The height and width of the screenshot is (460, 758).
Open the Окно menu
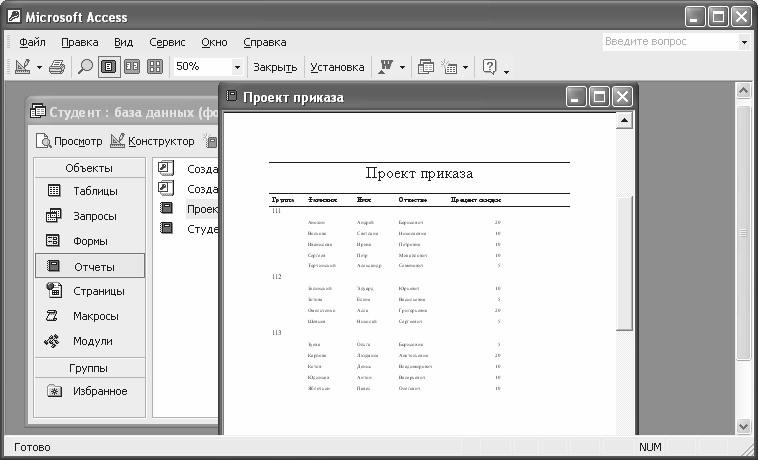214,42
